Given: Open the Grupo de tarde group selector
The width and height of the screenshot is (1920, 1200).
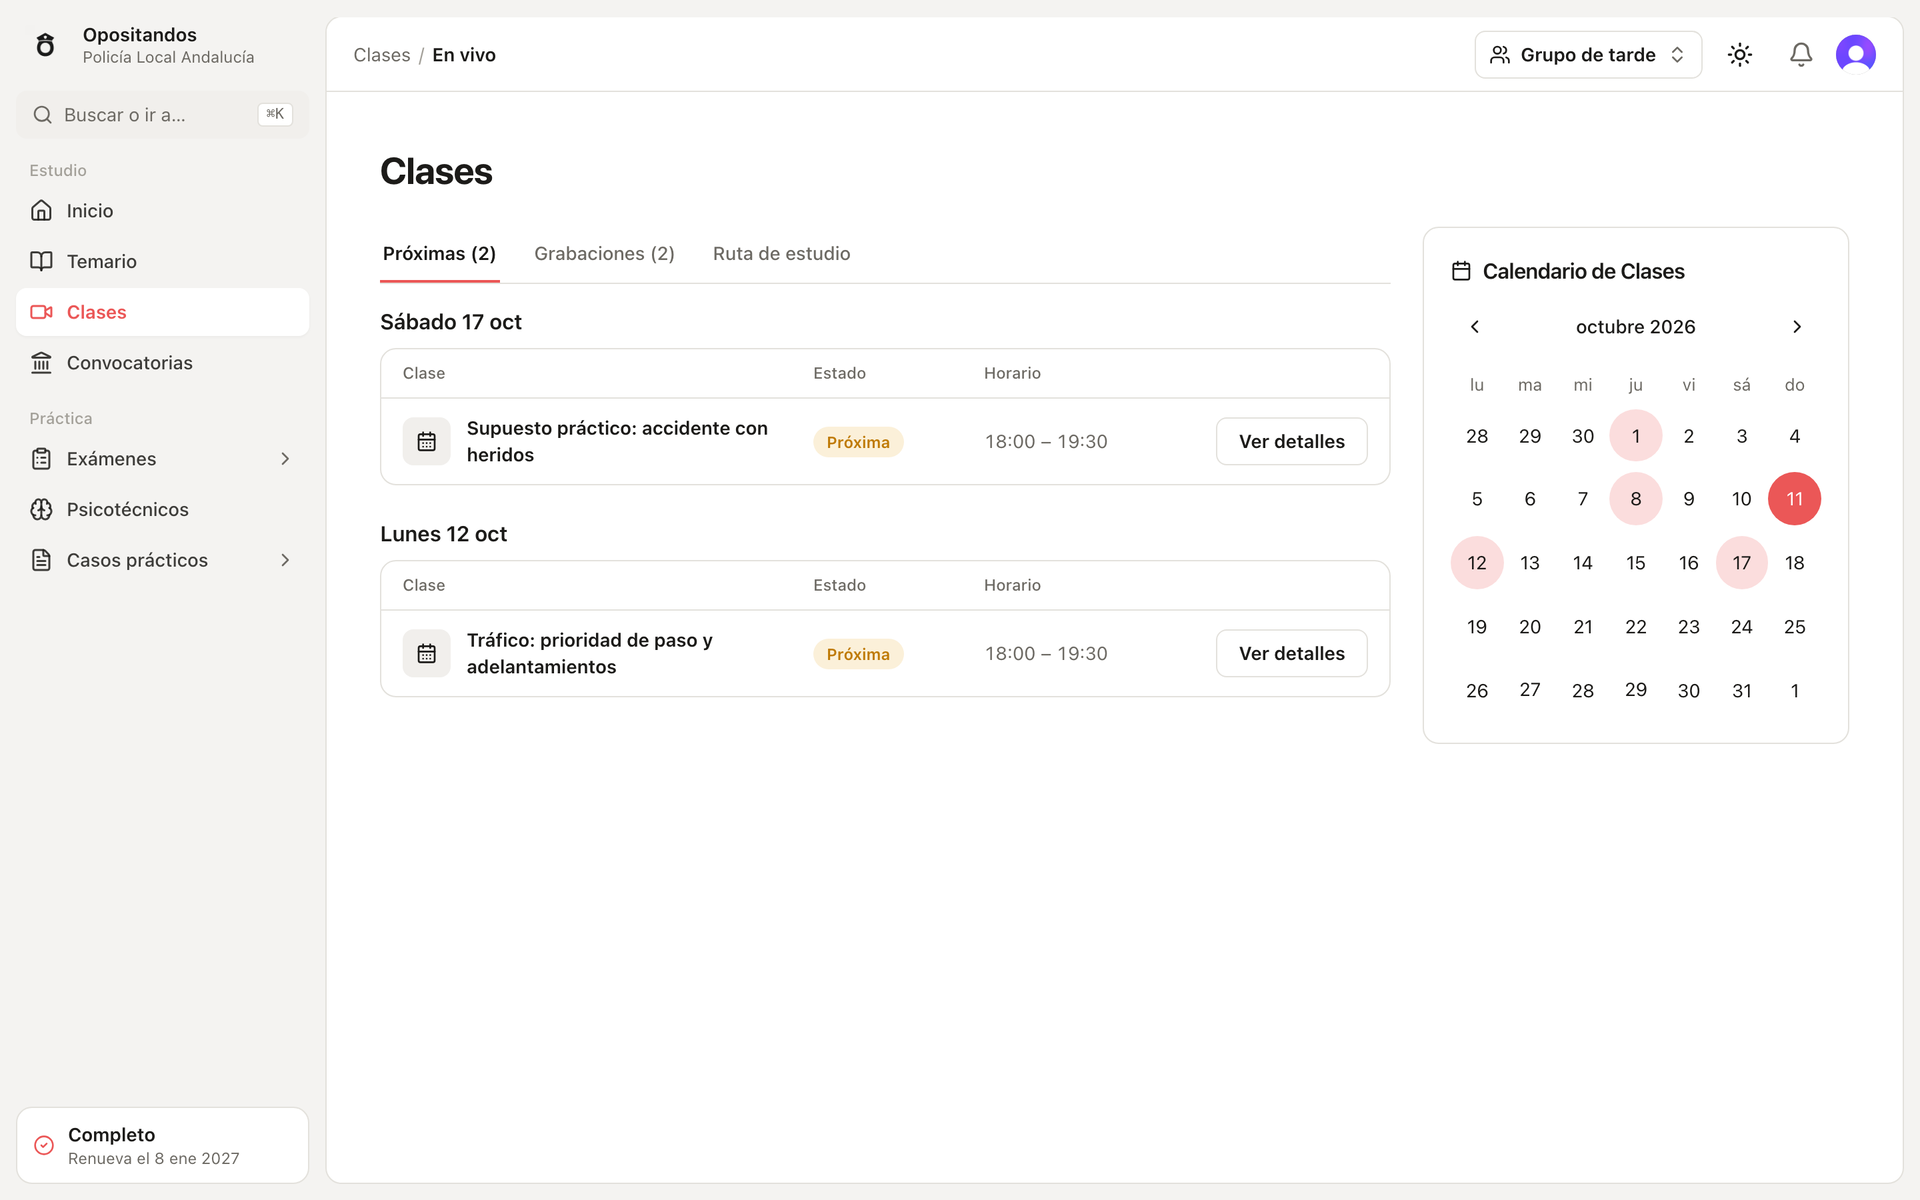Looking at the screenshot, I should click(x=1588, y=55).
